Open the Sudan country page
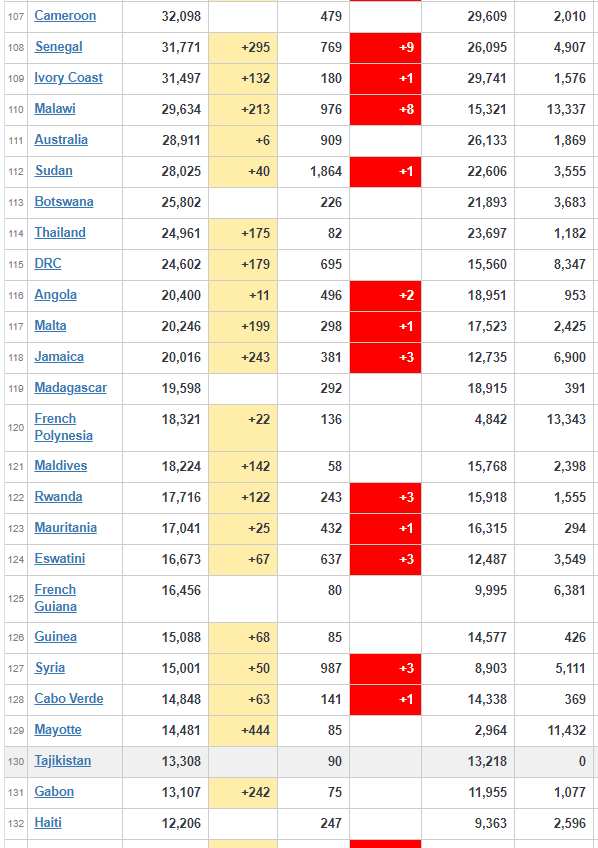The image size is (598, 848). 54,171
